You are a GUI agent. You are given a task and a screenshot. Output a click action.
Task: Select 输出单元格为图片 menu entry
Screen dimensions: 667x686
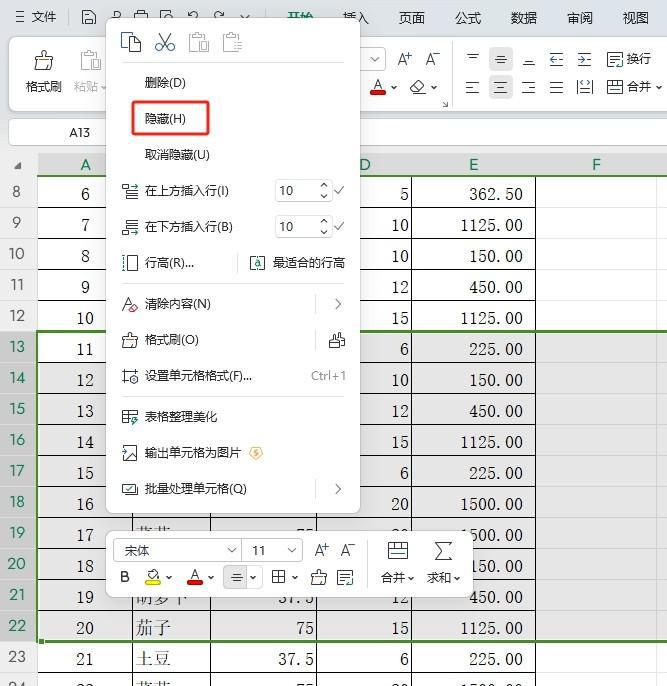coord(193,452)
